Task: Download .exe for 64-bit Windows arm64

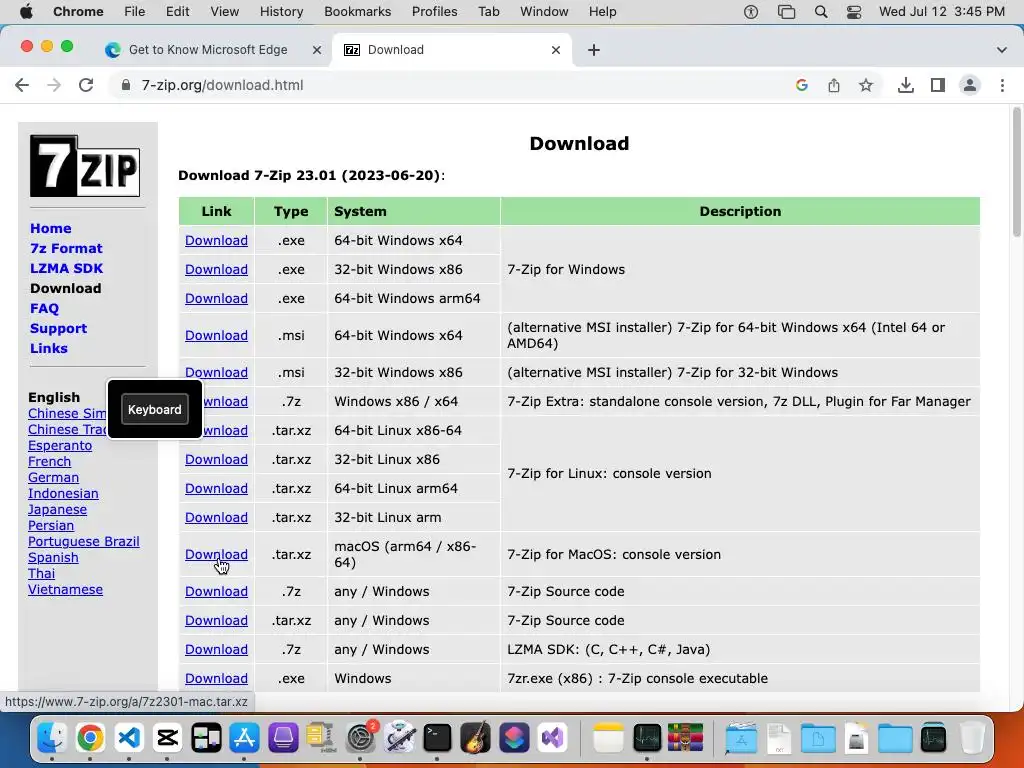Action: (216, 298)
